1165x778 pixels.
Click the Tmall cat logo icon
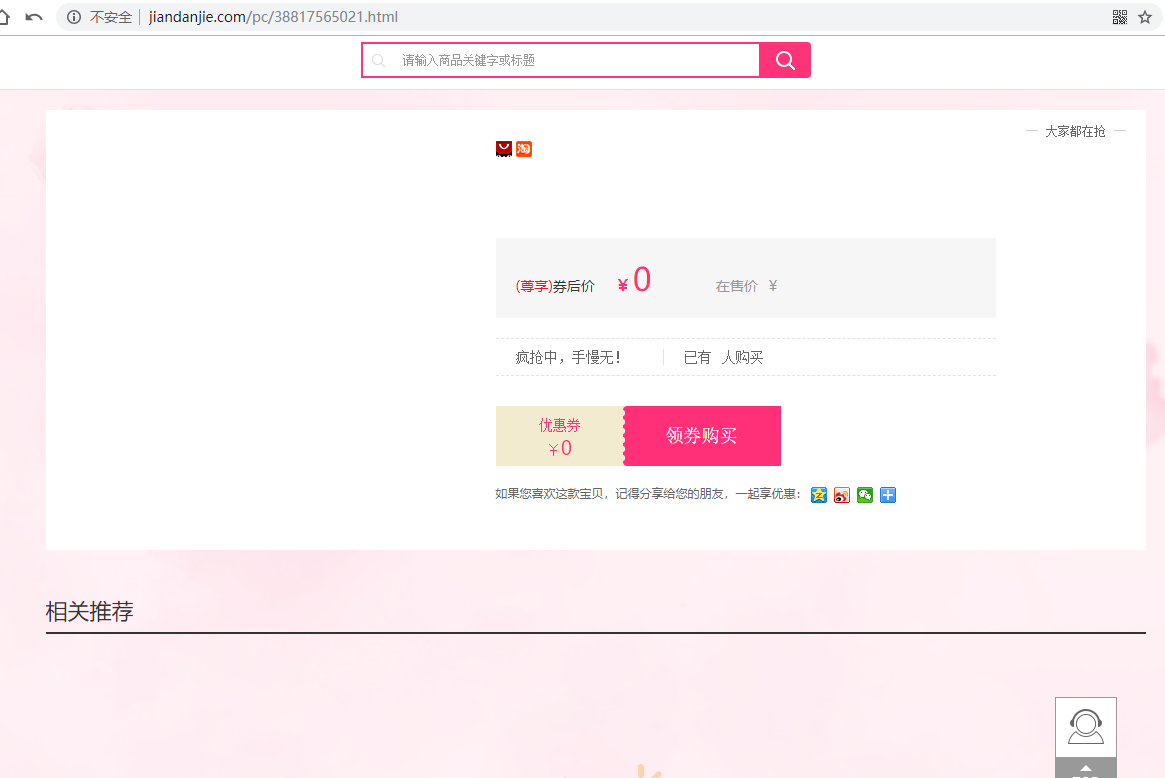pos(504,149)
